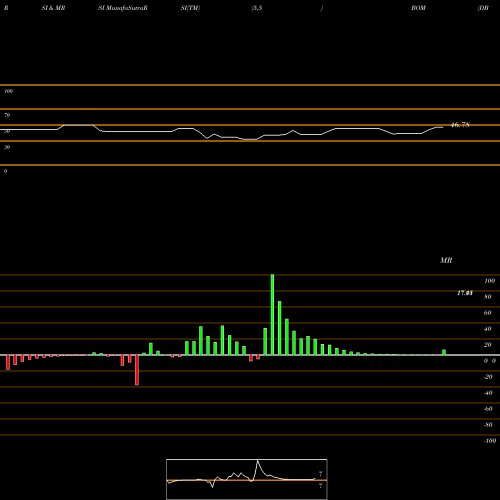
Task: Click the 70 level label on RSI axis
Action: pyautogui.click(x=7, y=115)
